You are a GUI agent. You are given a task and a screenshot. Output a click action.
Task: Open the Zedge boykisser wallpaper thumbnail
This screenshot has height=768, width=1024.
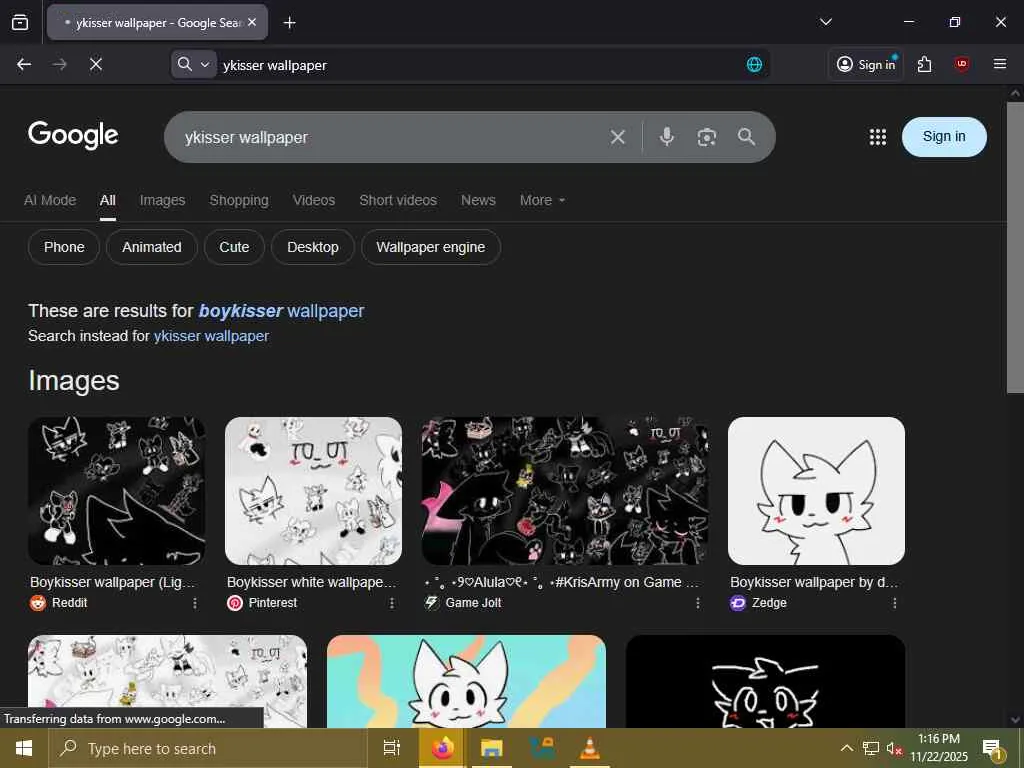[x=816, y=491]
